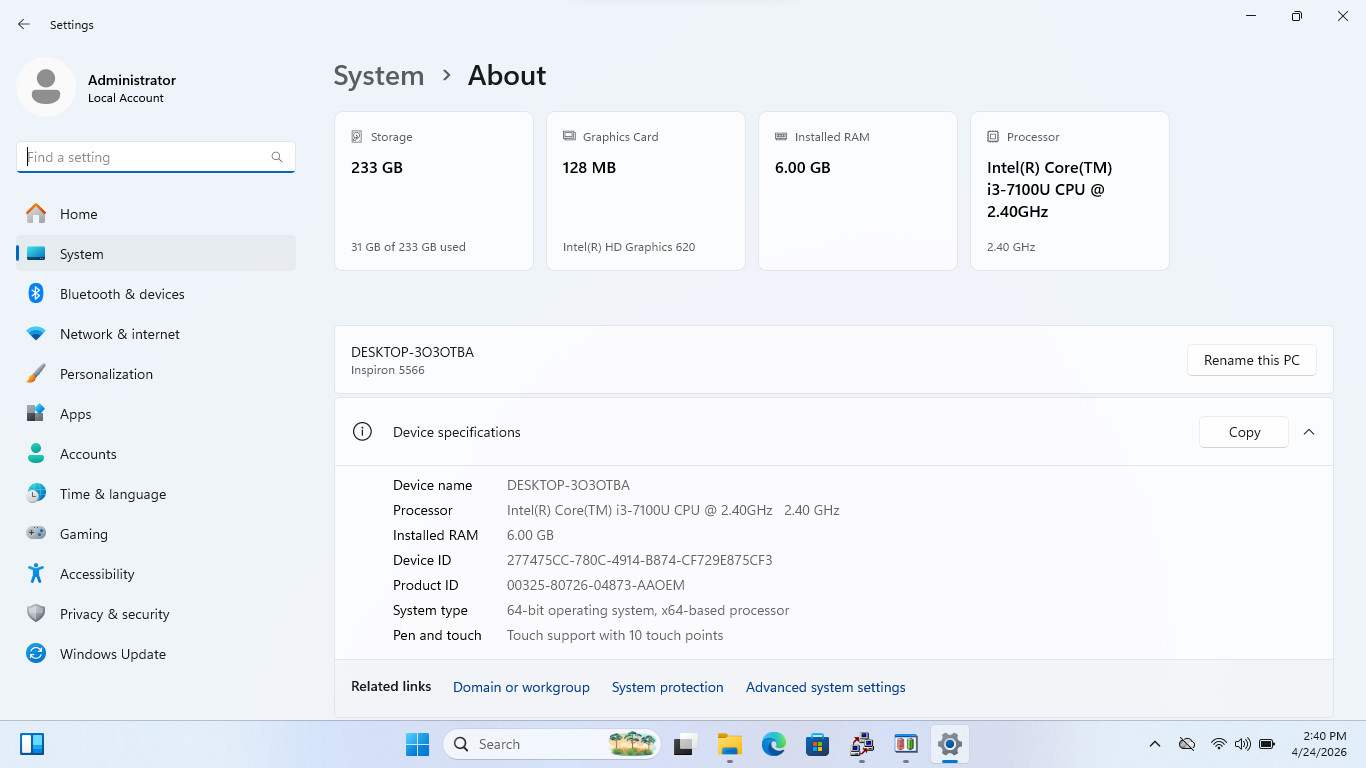
Task: Select the Device ID value text
Action: pyautogui.click(x=640, y=560)
